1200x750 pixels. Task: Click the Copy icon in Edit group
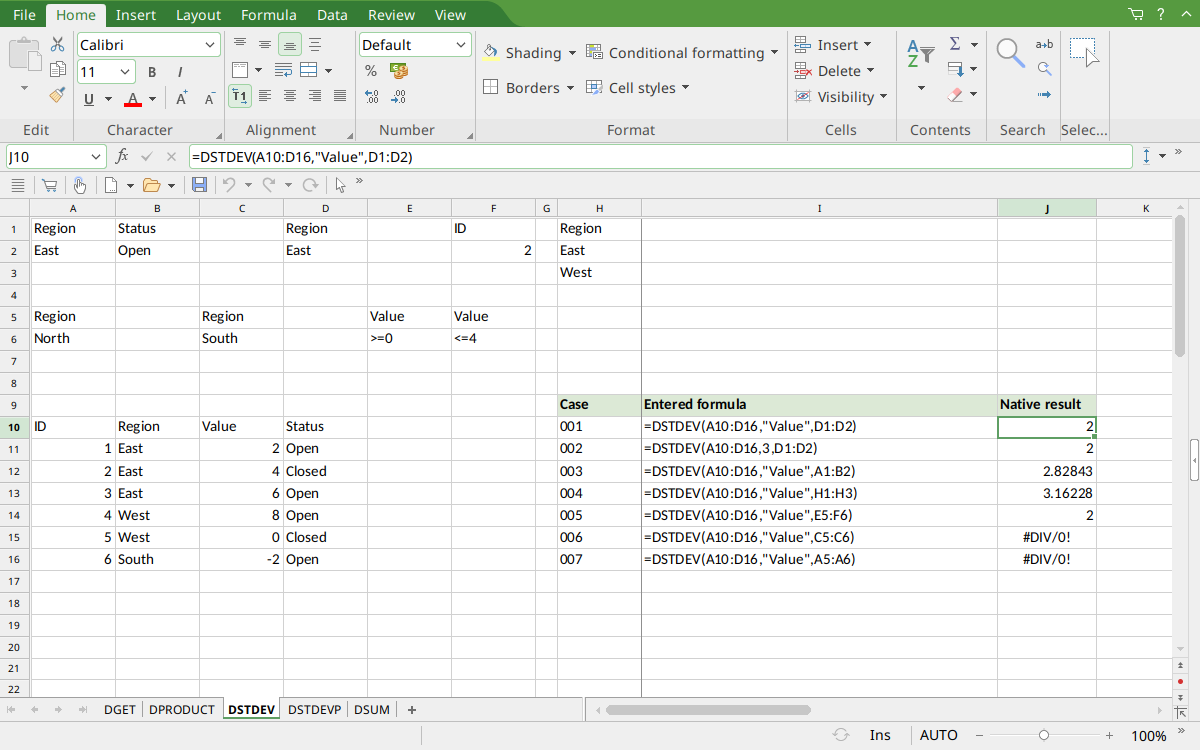click(x=57, y=70)
